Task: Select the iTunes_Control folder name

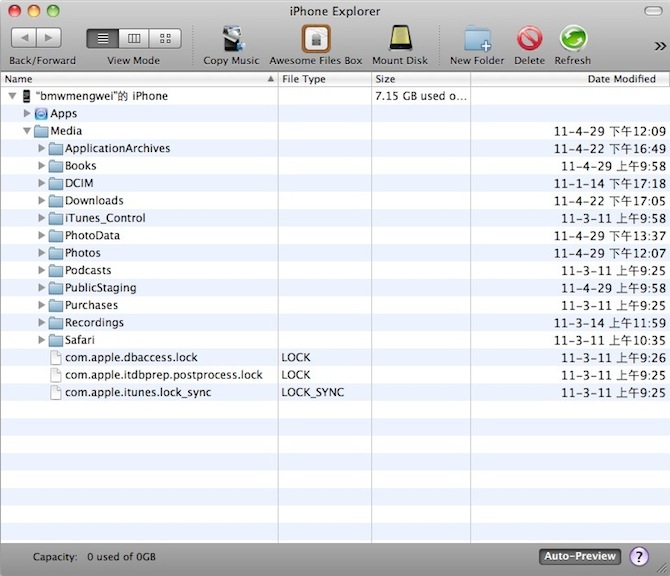Action: [105, 218]
